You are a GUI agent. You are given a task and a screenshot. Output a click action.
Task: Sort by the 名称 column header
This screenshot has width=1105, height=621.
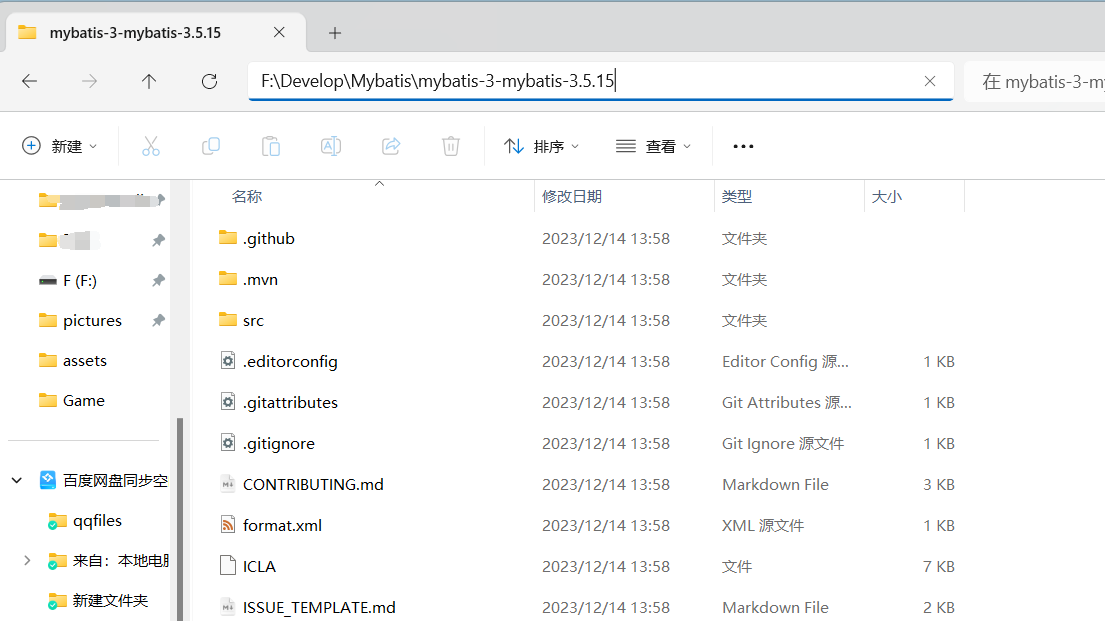[247, 197]
